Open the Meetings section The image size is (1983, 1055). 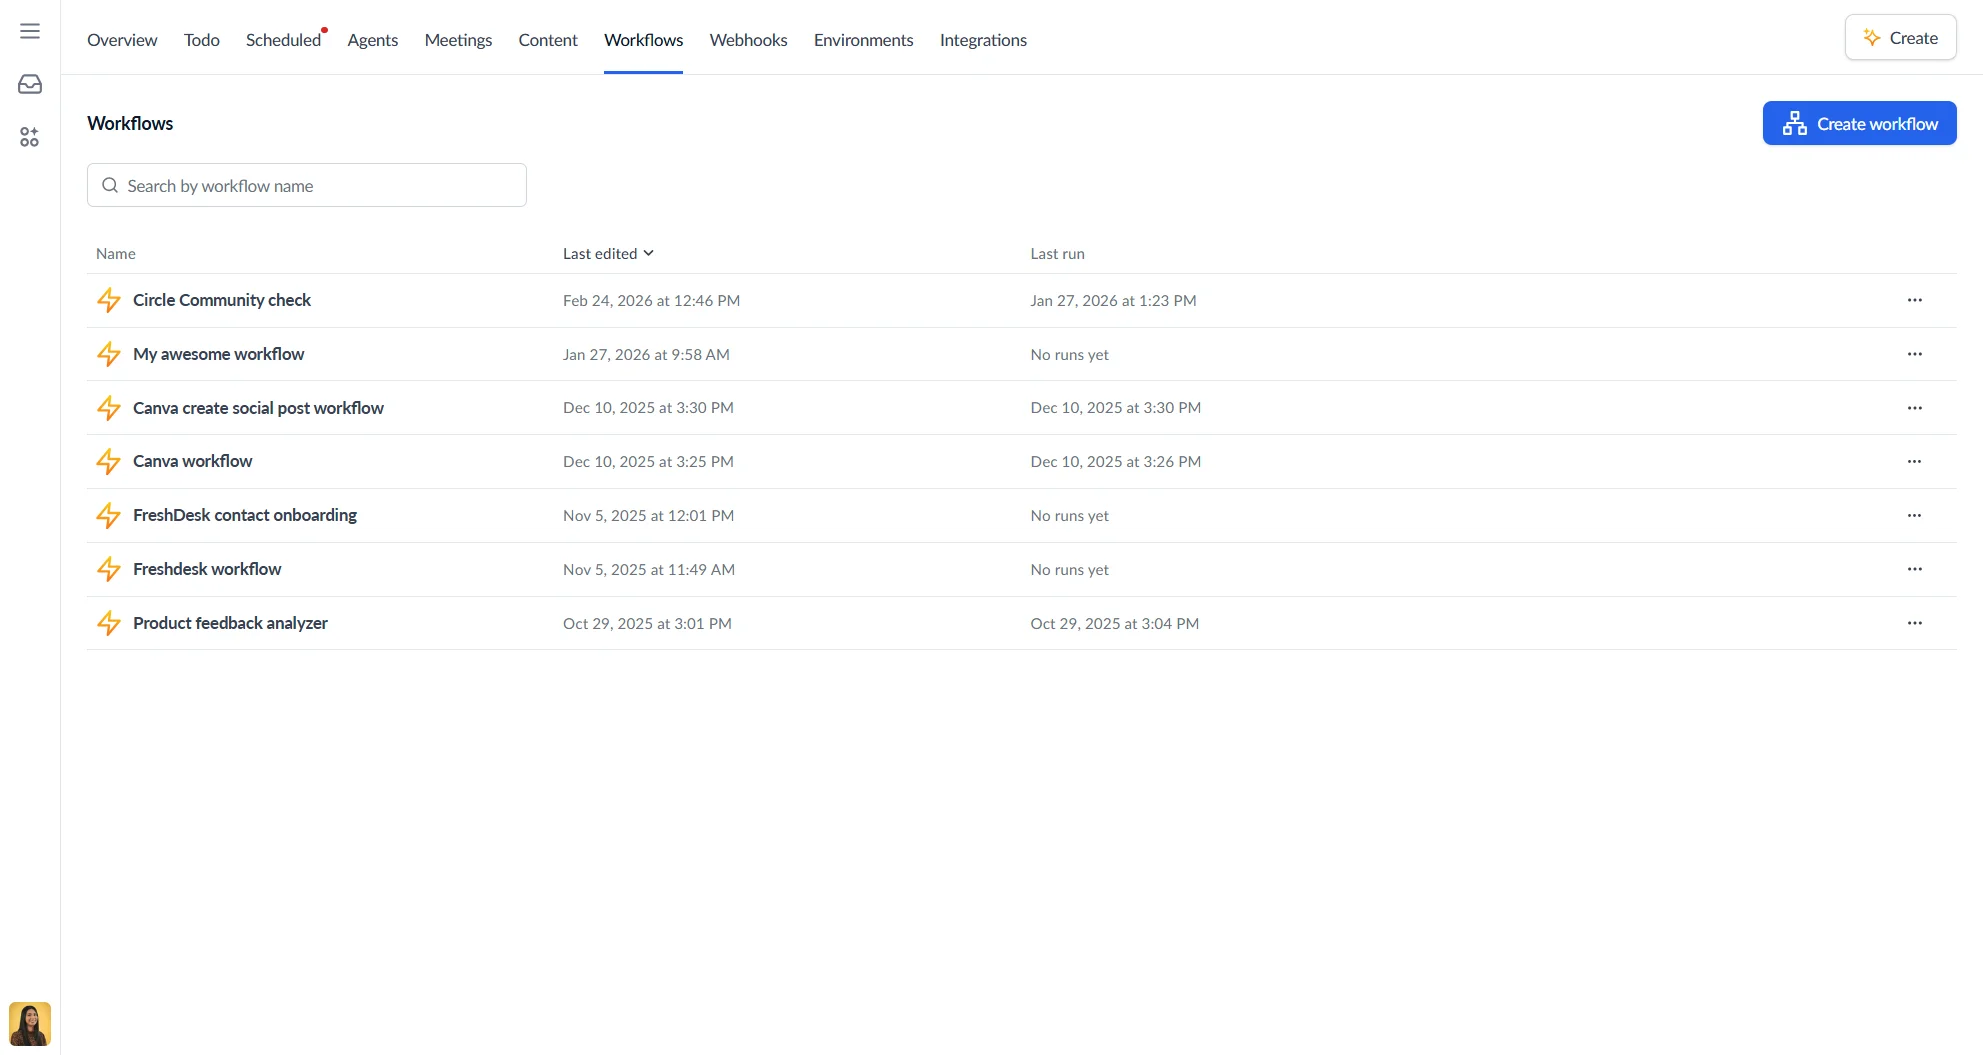(x=458, y=40)
